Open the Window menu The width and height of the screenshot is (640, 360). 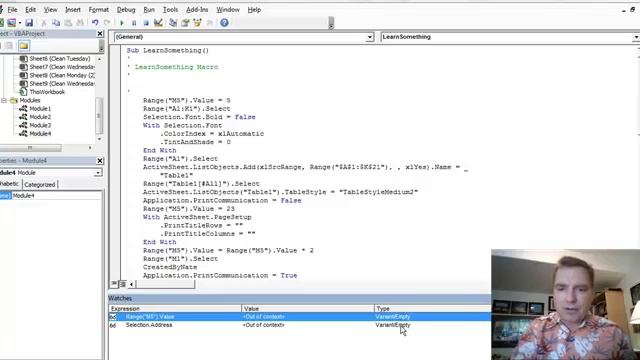(x=228, y=9)
